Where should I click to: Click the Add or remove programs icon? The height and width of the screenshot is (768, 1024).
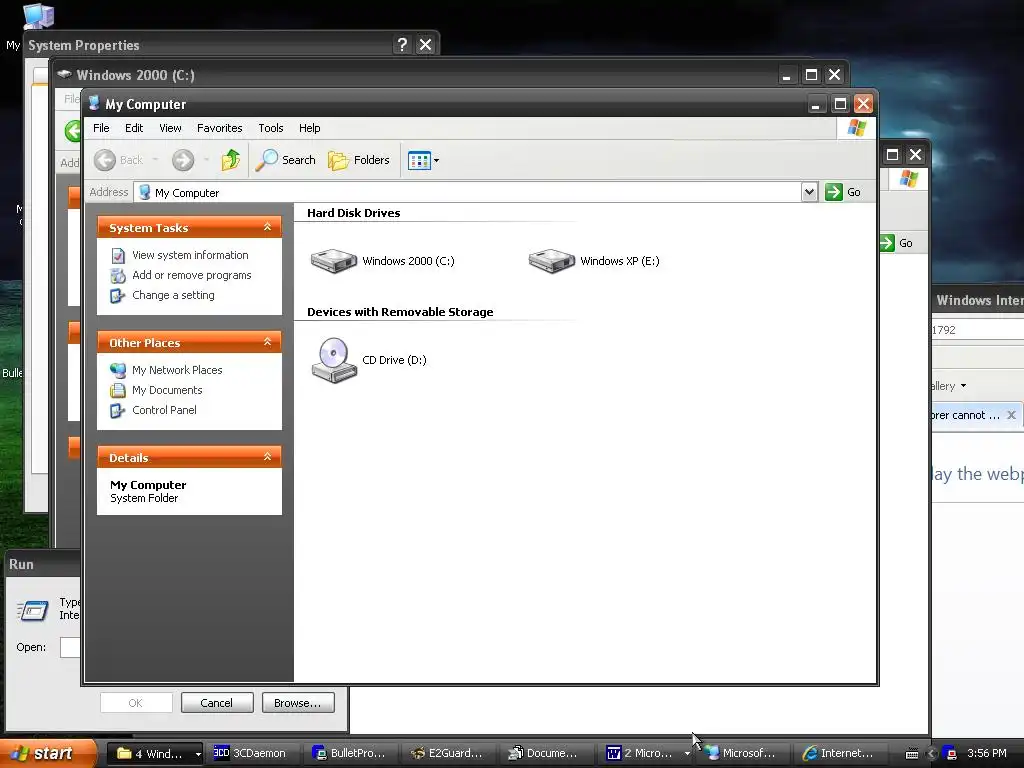pos(118,276)
